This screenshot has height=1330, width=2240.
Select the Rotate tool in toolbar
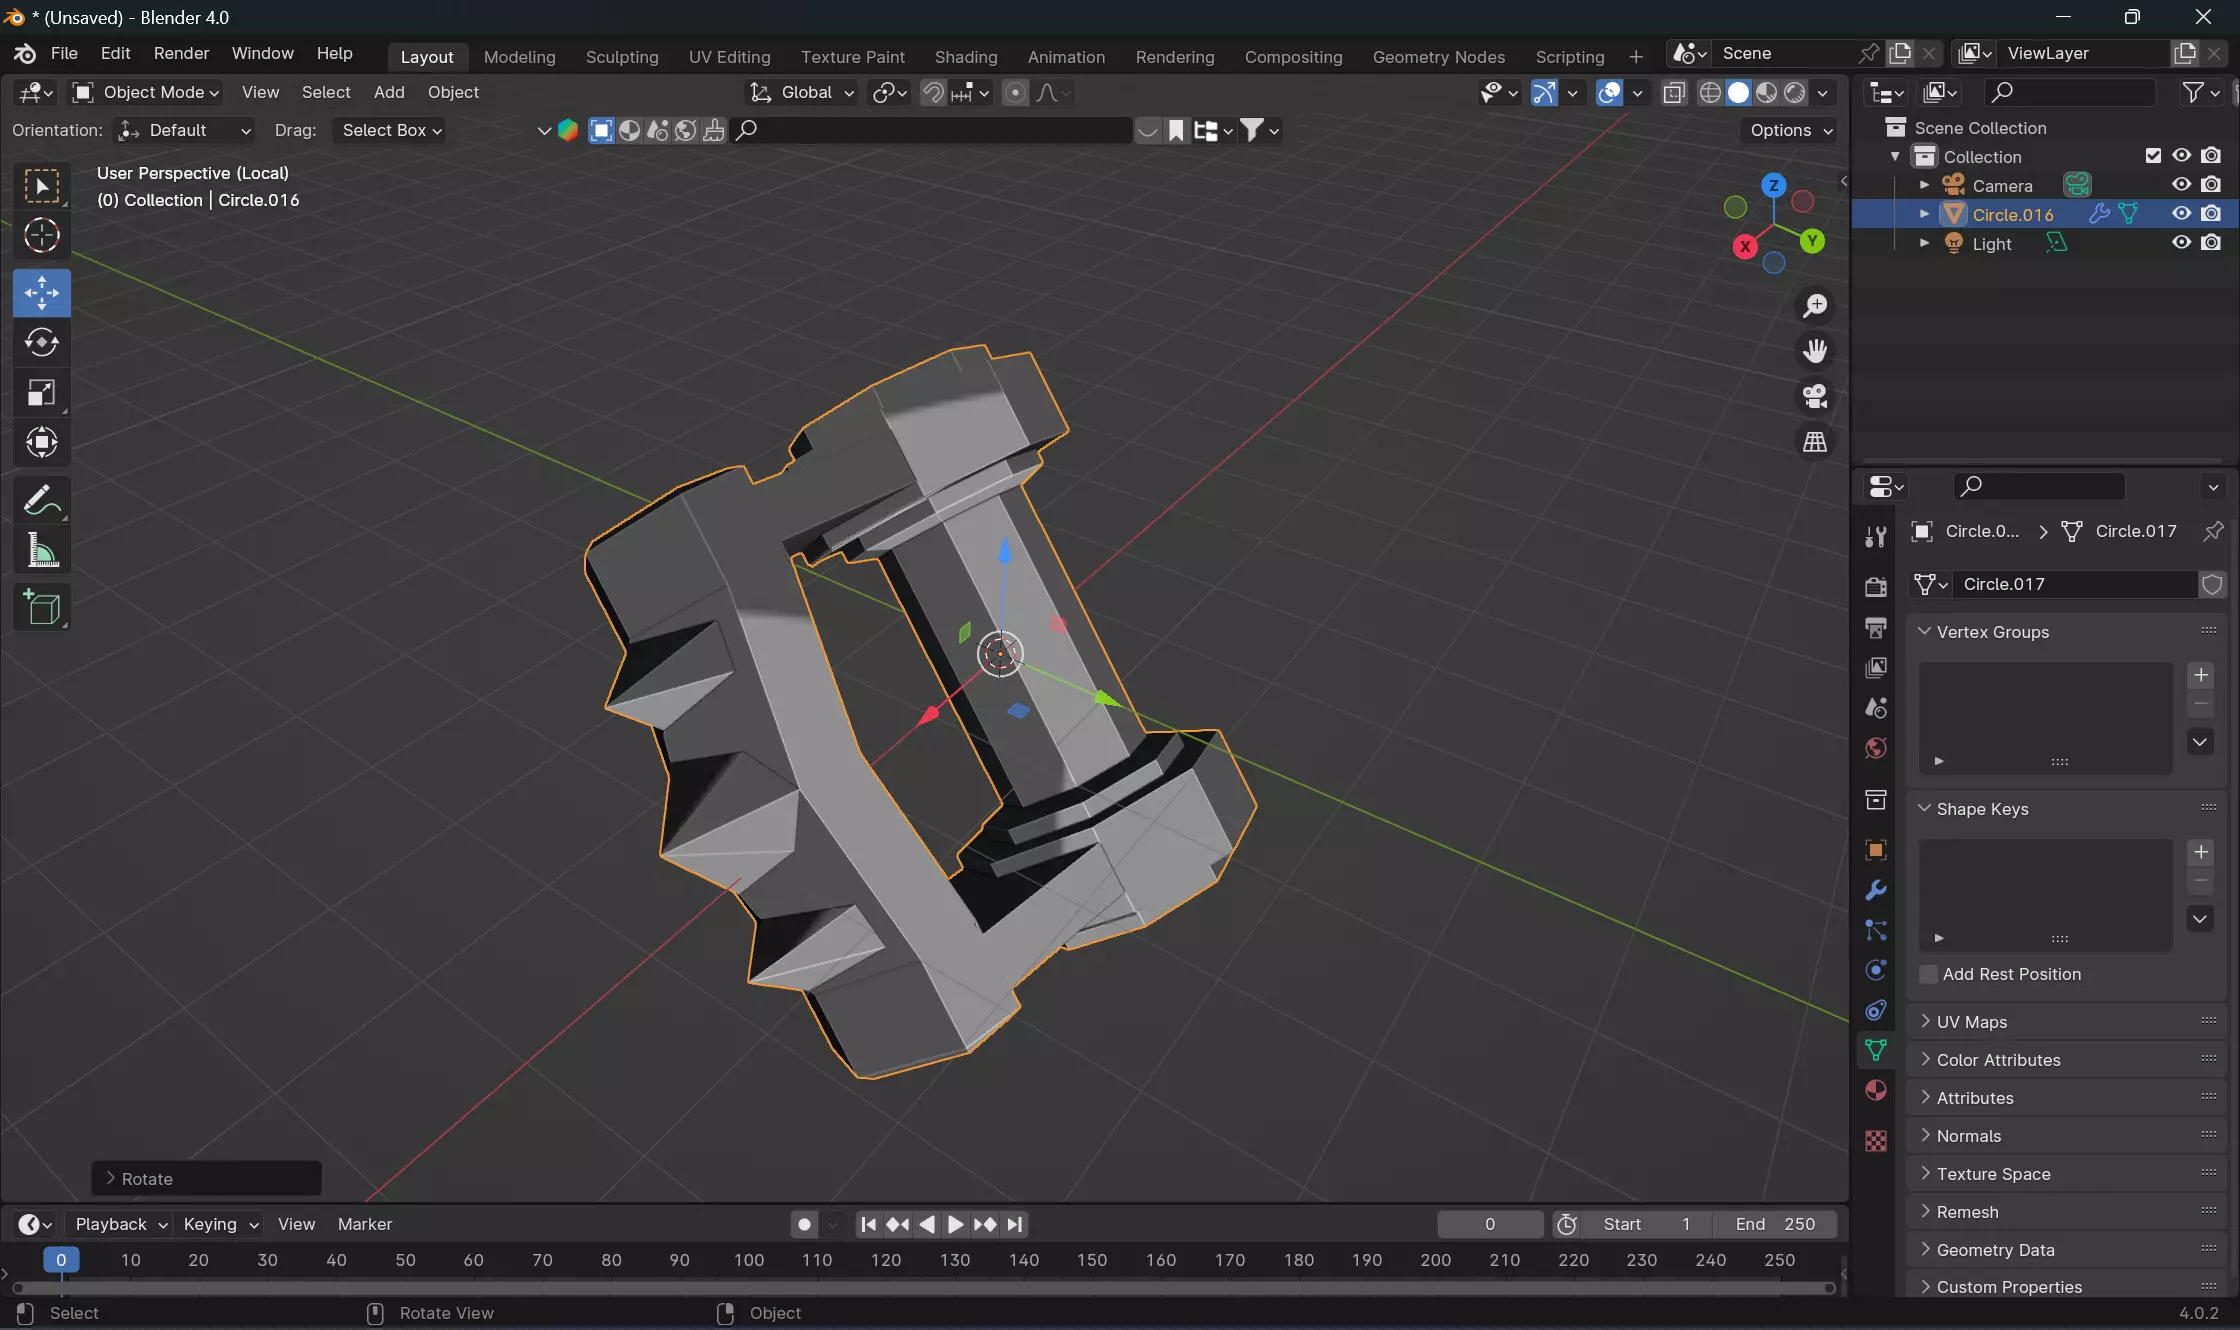pyautogui.click(x=41, y=343)
